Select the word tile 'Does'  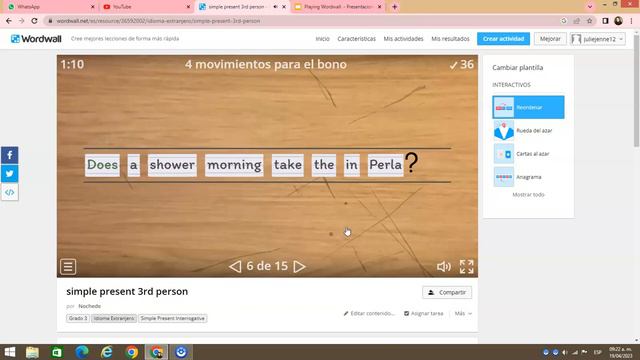click(102, 165)
